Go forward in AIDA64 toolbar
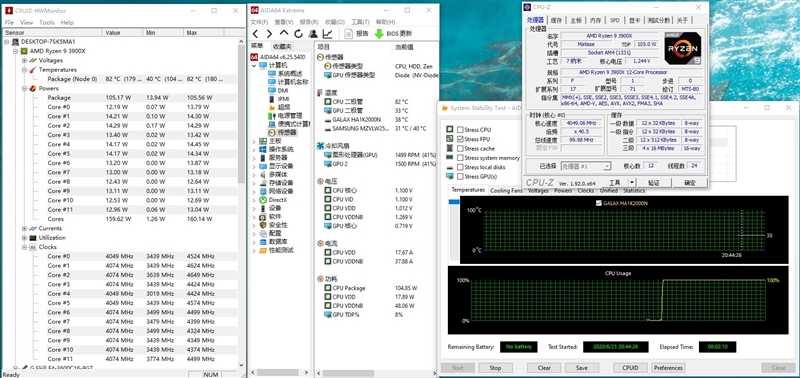Screen dimensions: 800x378 [269, 34]
